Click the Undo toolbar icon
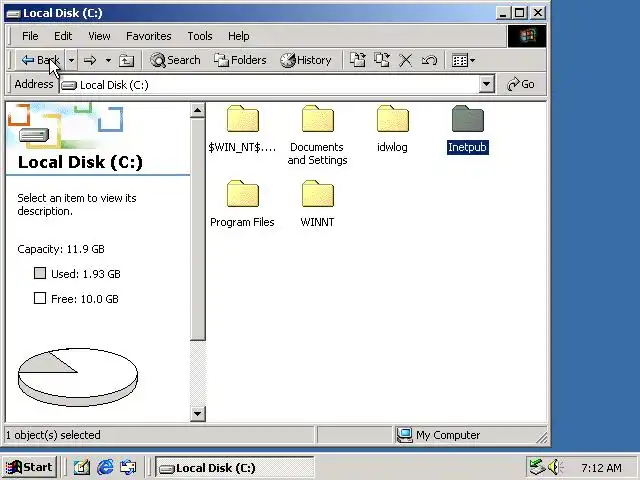This screenshot has height=480, width=640. pos(429,61)
